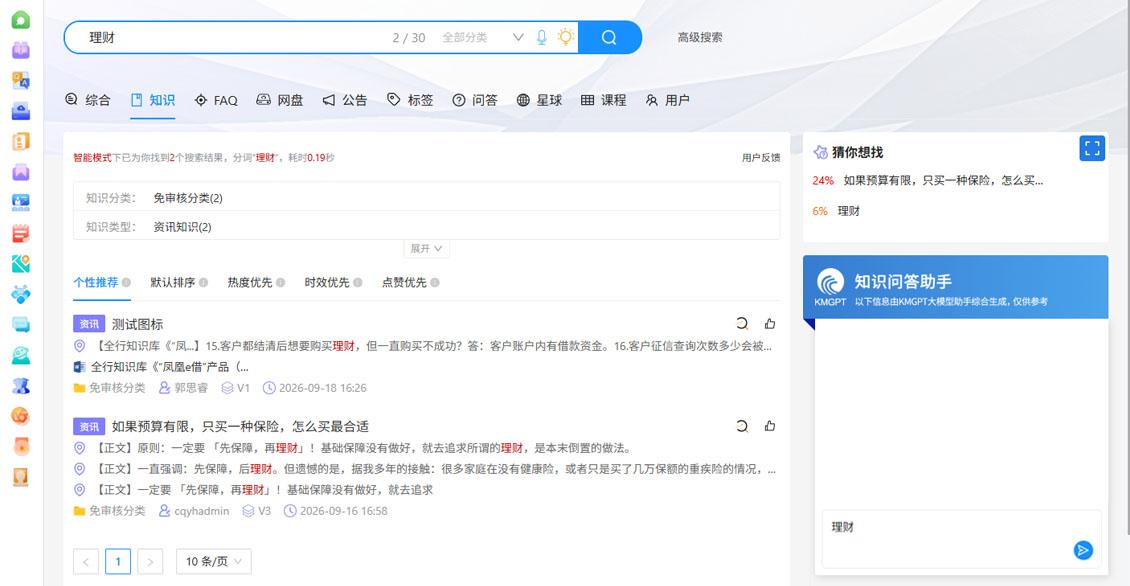Go to the previous results page arrow

click(x=86, y=561)
